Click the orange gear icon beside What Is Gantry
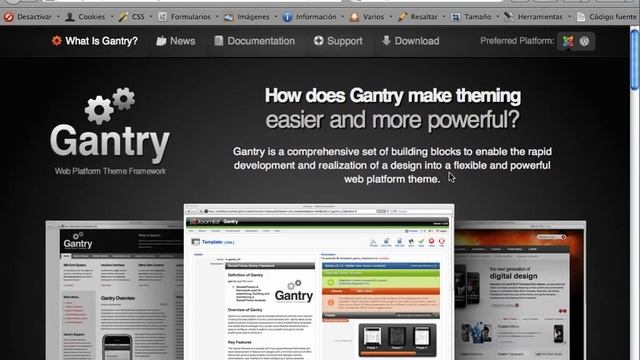This screenshot has height=360, width=640. (x=57, y=41)
